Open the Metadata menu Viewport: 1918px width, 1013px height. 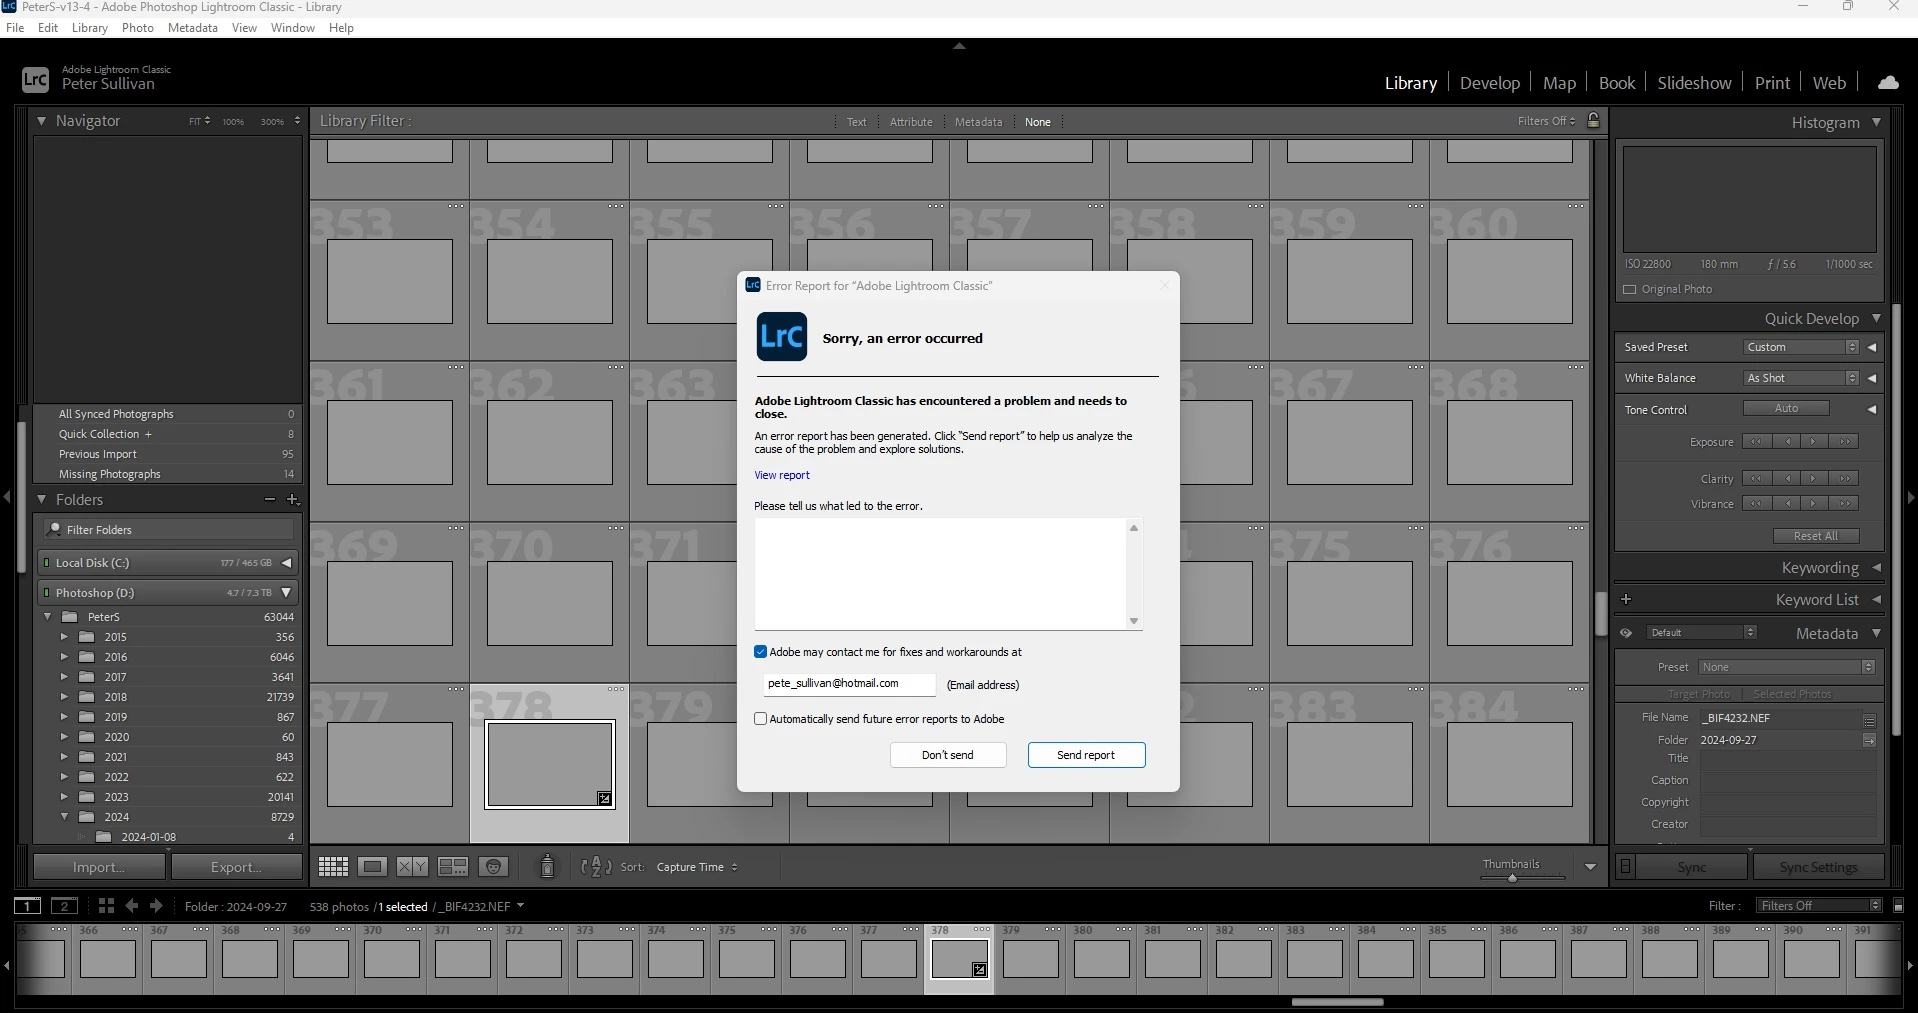[x=193, y=28]
